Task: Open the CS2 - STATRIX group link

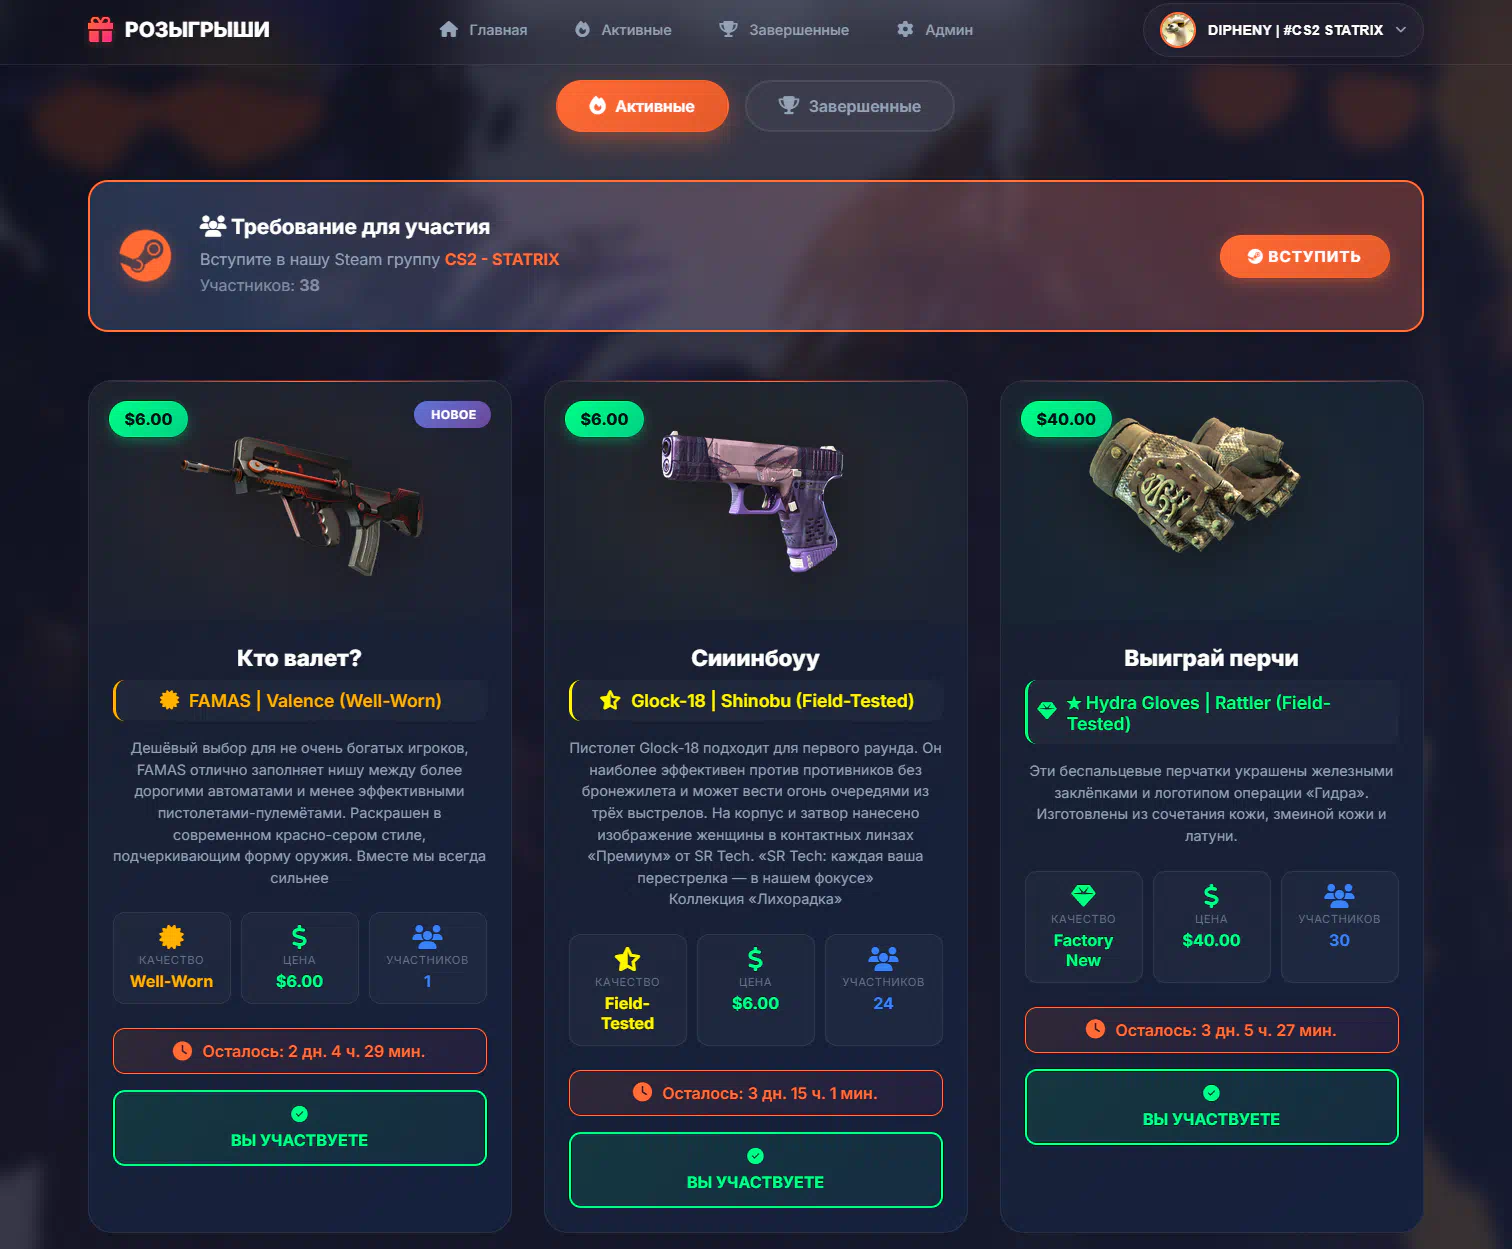Action: (x=502, y=259)
